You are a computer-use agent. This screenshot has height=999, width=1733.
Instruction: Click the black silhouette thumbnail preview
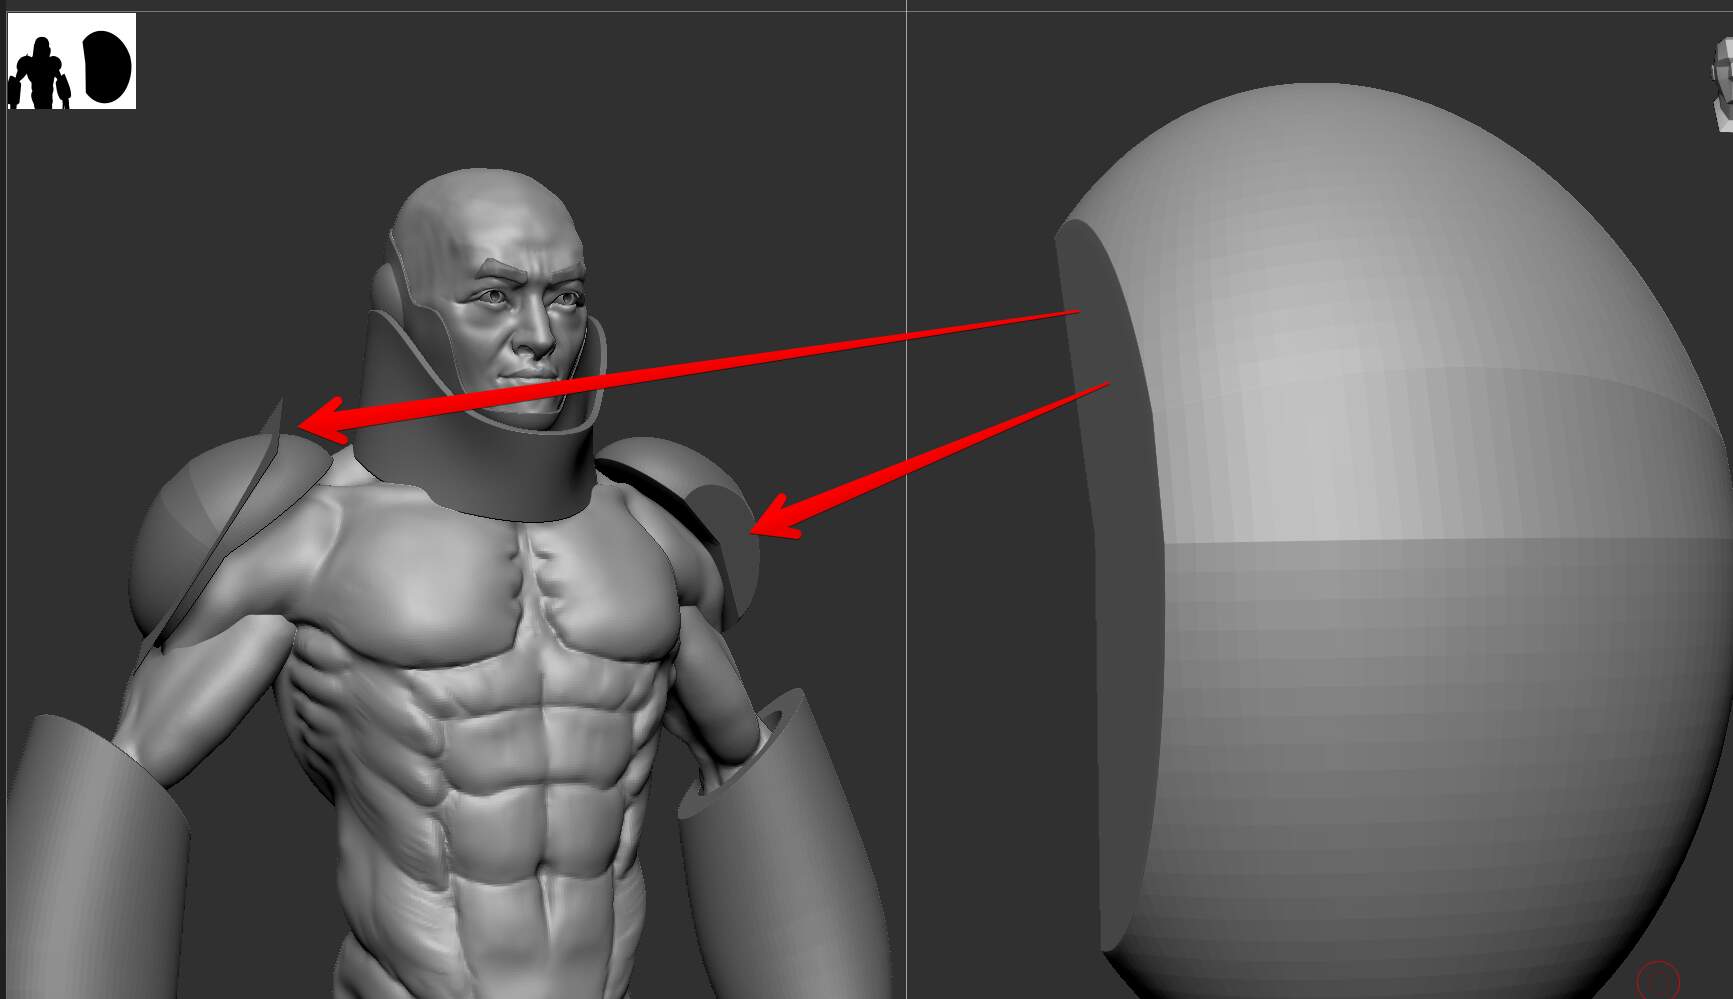coord(71,61)
